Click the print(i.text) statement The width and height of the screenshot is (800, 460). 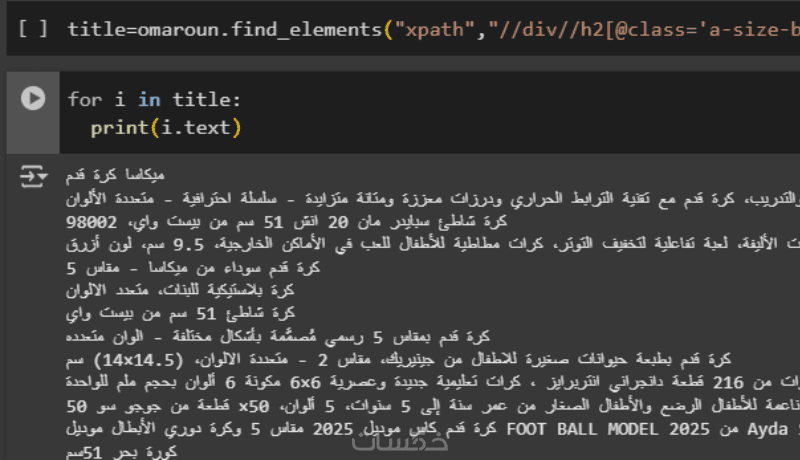click(x=166, y=127)
